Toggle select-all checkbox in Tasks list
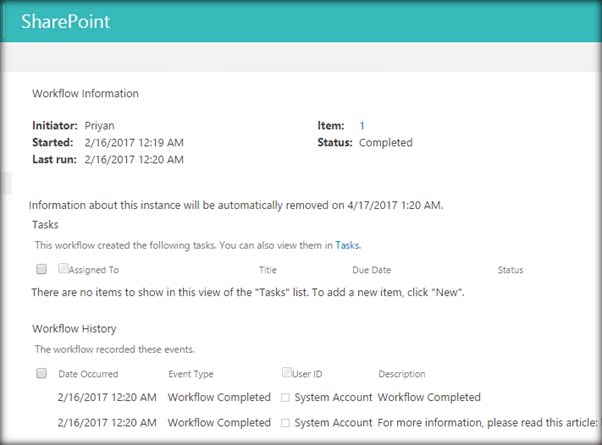This screenshot has width=602, height=445. pyautogui.click(x=41, y=269)
